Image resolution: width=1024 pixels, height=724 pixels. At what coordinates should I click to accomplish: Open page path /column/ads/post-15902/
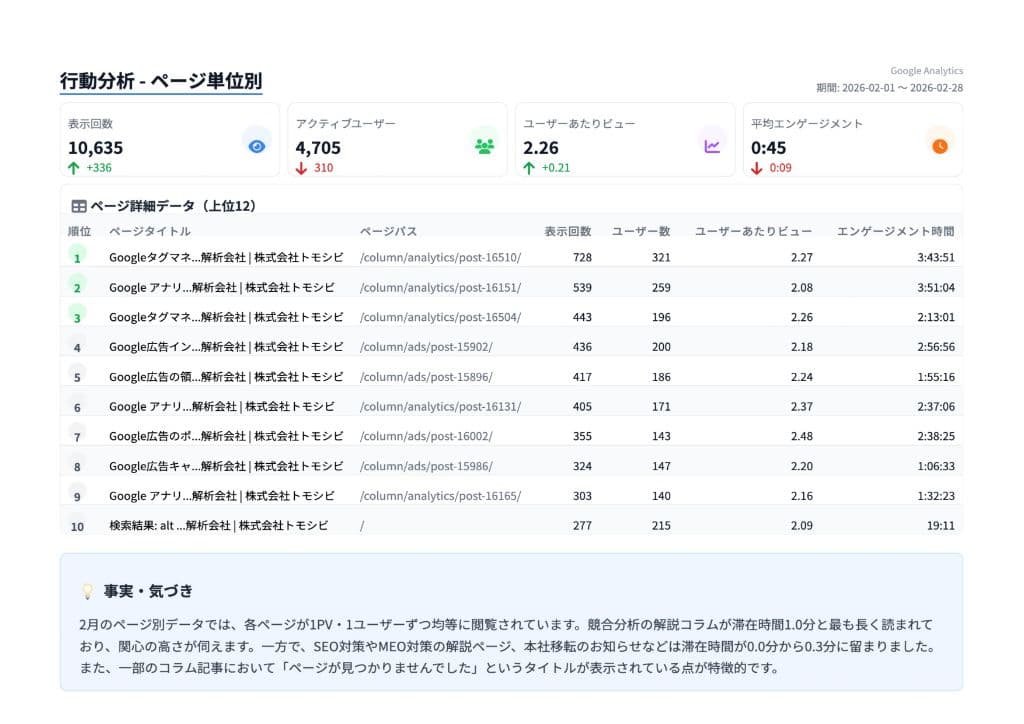pos(426,347)
